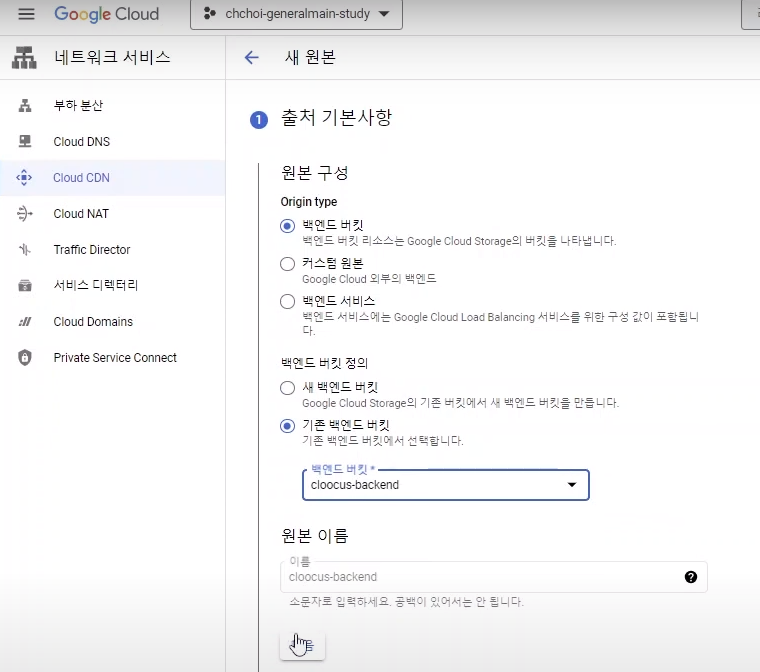Screen dimensions: 760x672
Task: Click the Cloud CDN sidebar icon
Action: (x=24, y=177)
